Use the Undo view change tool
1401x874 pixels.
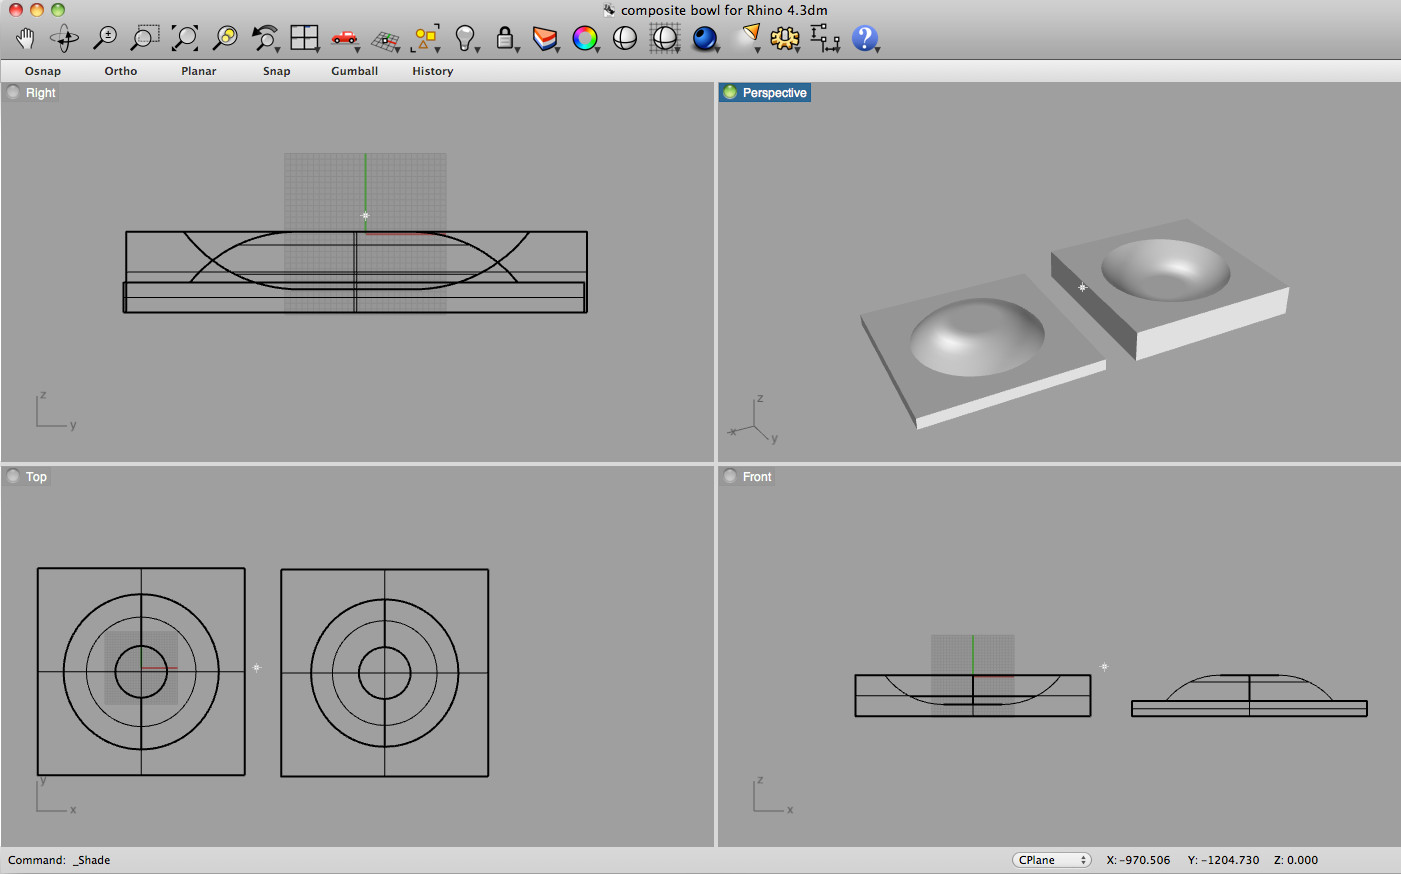[263, 37]
